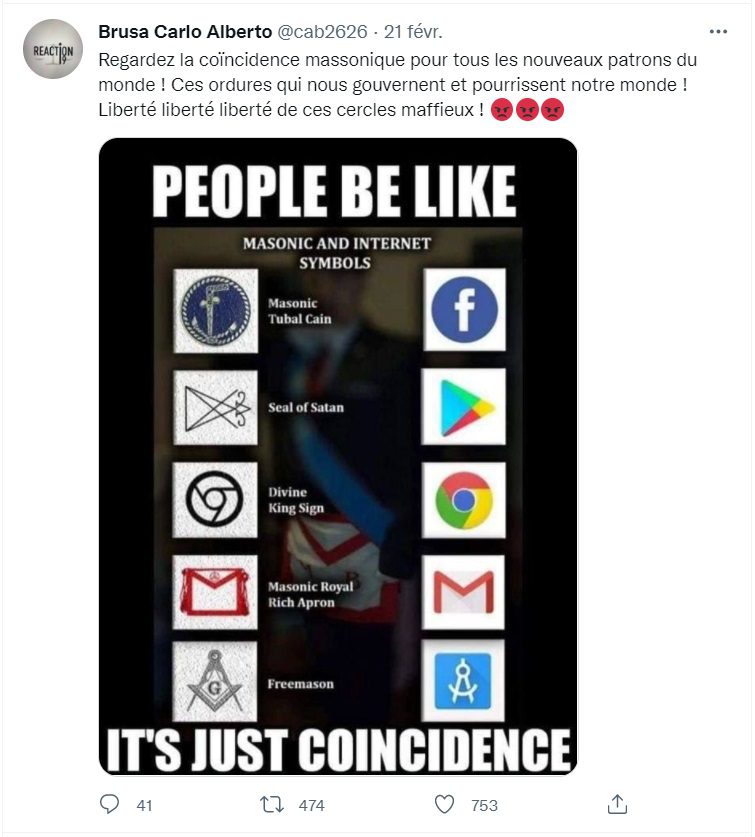Click the Google Play logo tile
Screen dimensions: 755x837
click(463, 406)
